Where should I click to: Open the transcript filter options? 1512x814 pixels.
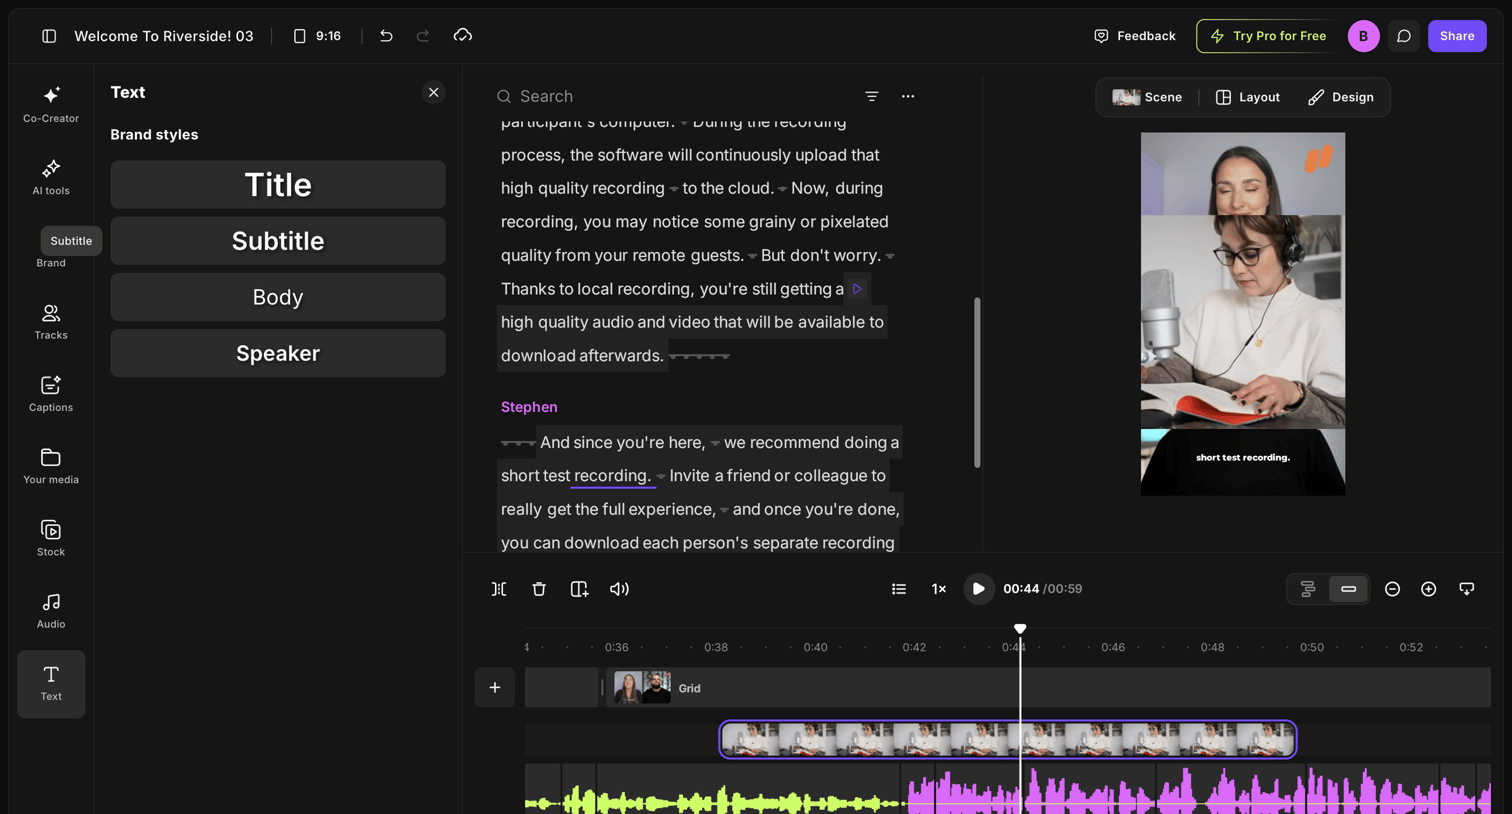872,96
